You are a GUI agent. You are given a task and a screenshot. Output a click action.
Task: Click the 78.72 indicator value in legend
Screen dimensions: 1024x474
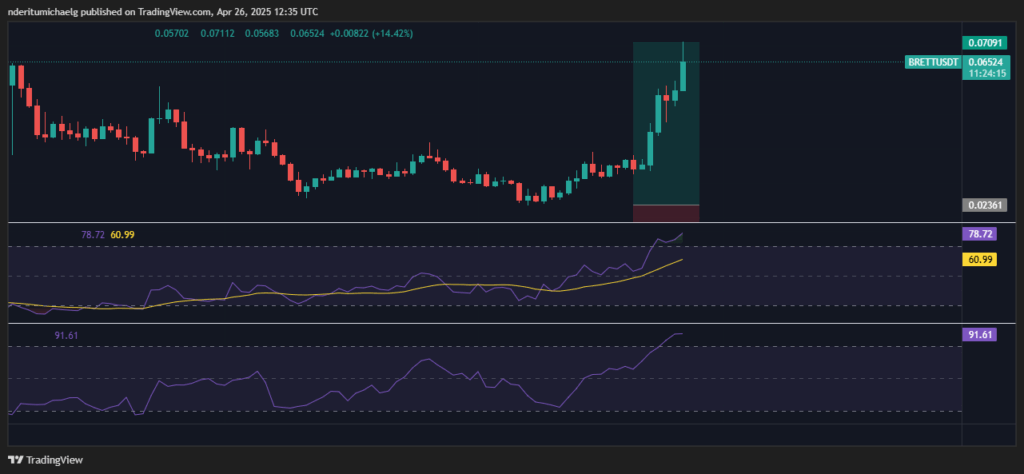point(93,234)
